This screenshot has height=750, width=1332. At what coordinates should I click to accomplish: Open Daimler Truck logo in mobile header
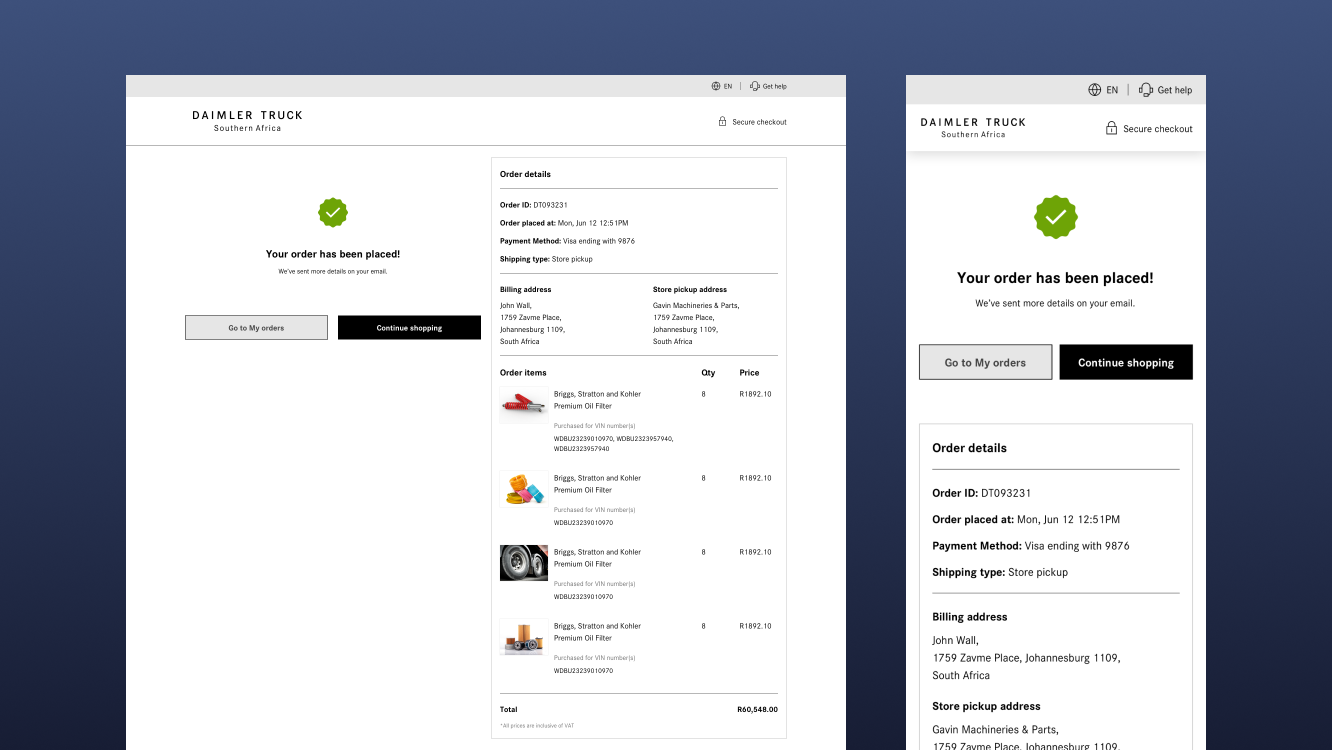tap(973, 127)
